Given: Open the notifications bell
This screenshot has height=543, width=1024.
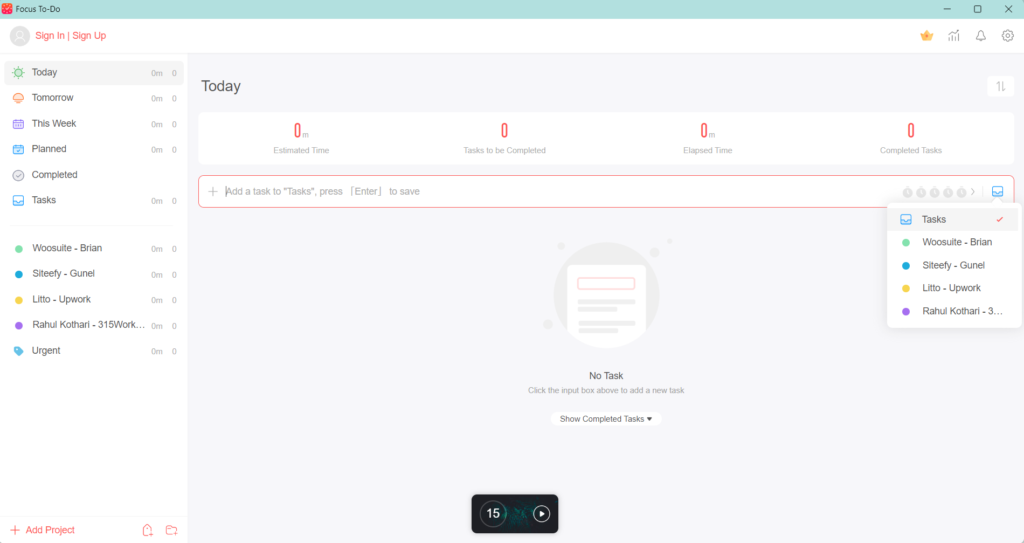Looking at the screenshot, I should tap(981, 36).
